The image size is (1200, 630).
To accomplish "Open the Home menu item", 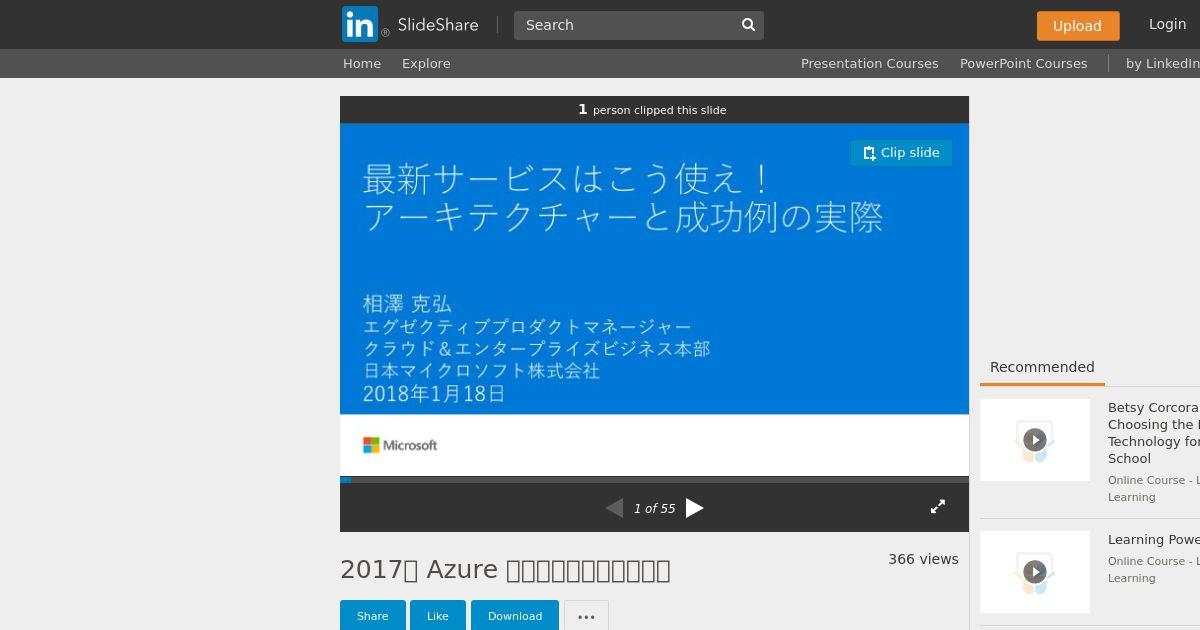I will pos(362,63).
